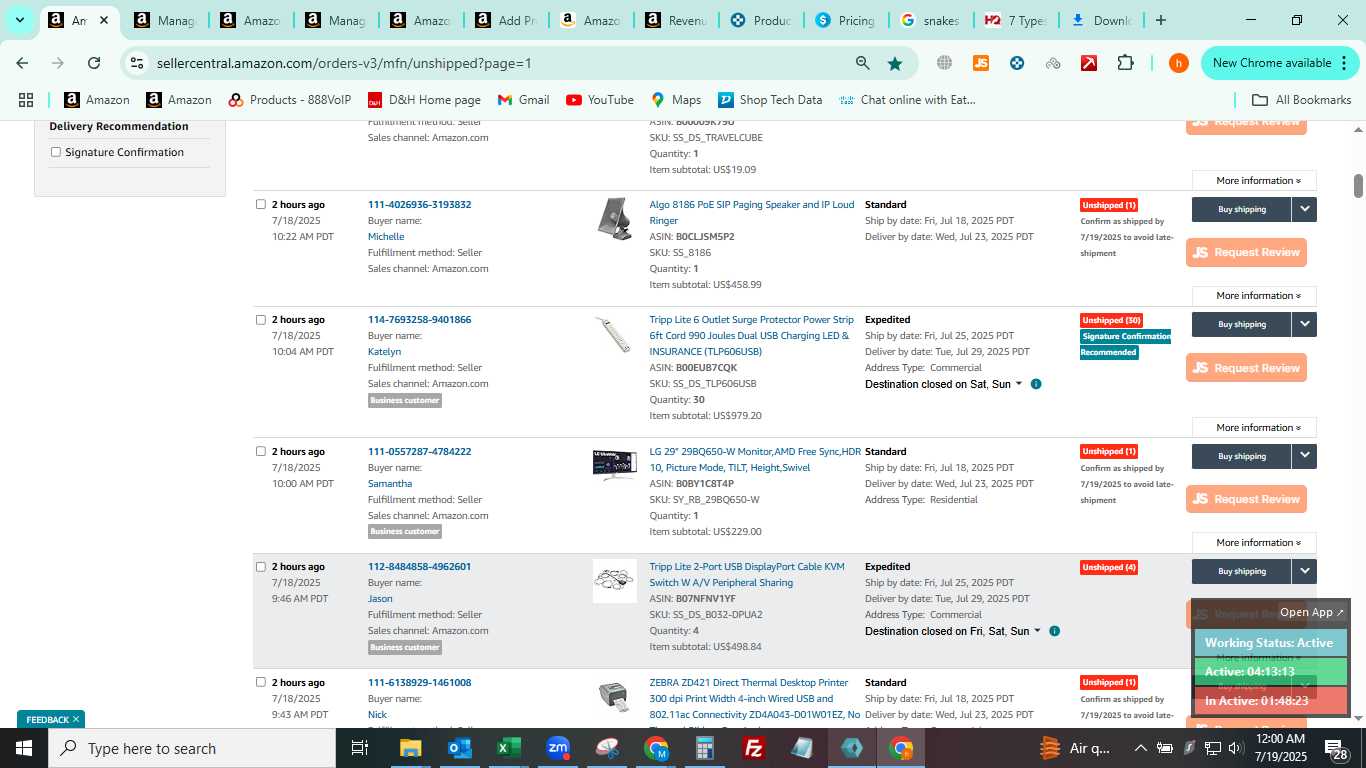Open order 114-7693258-9401866 details

(x=419, y=320)
